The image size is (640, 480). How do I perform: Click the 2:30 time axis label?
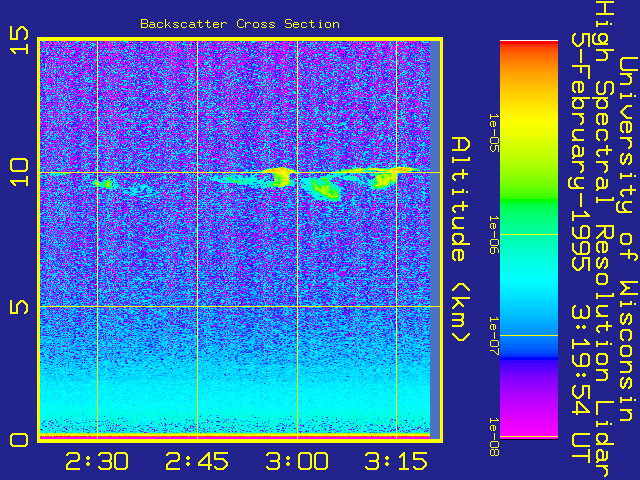click(97, 462)
